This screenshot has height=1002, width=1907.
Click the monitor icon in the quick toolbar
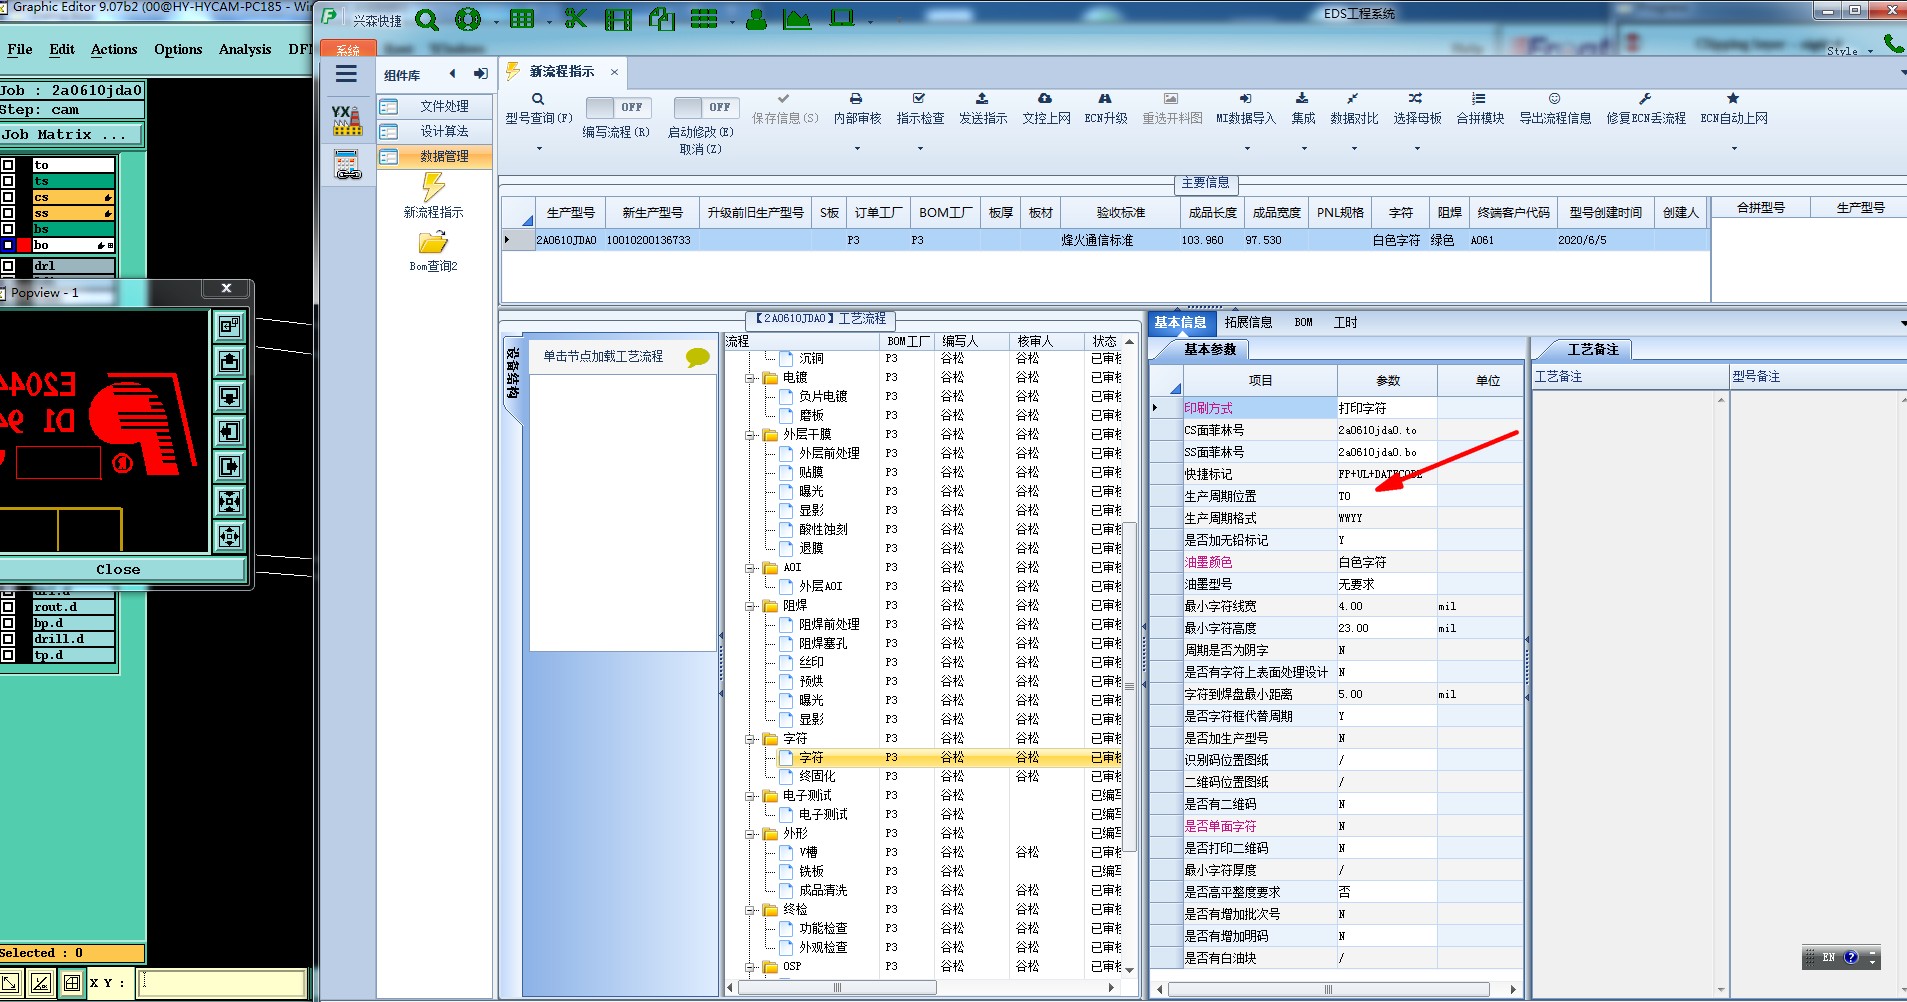click(842, 17)
